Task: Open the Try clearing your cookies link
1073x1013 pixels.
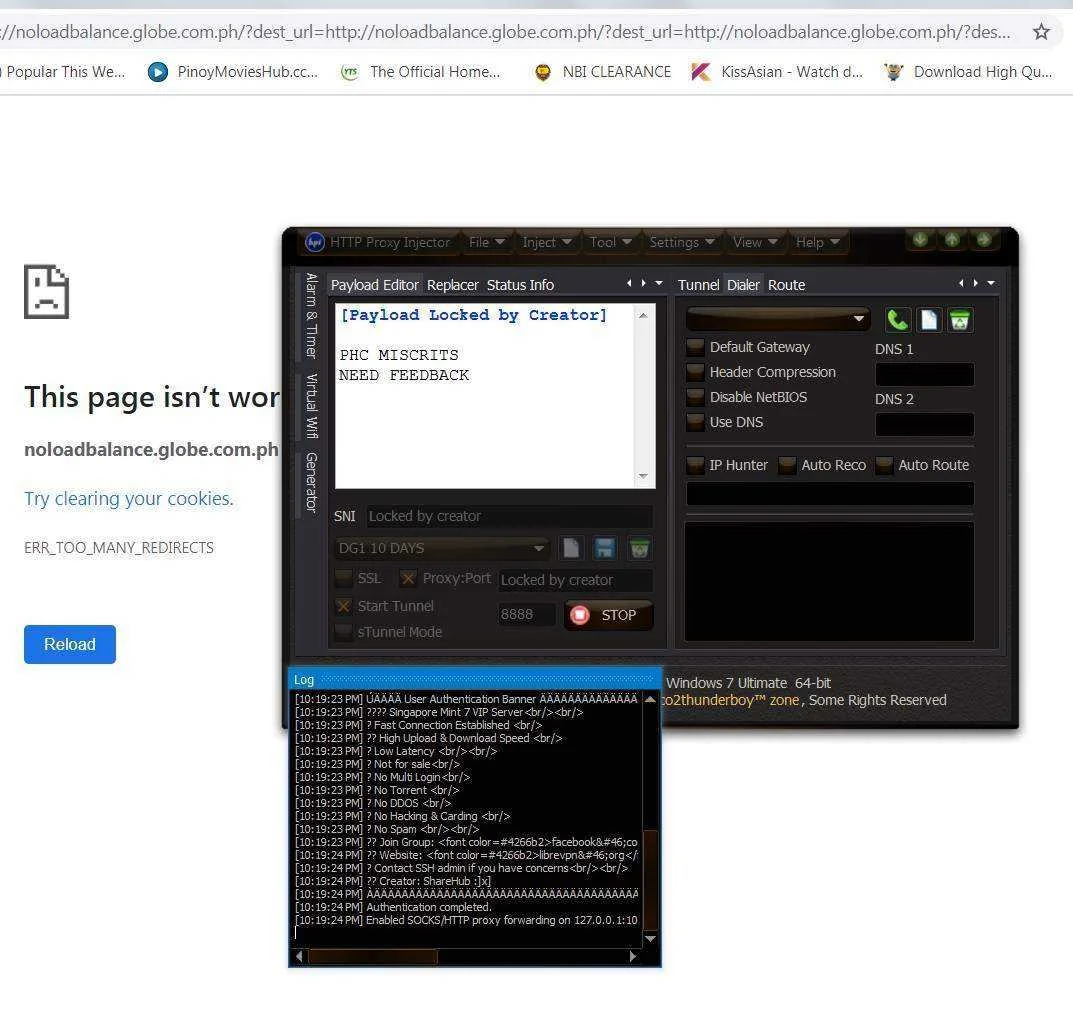Action: pyautogui.click(x=129, y=498)
